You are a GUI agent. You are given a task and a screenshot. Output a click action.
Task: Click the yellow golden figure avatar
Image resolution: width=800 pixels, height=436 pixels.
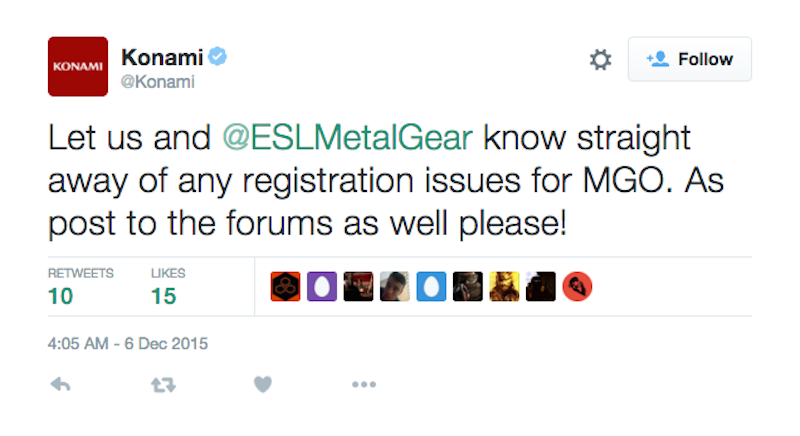(503, 287)
